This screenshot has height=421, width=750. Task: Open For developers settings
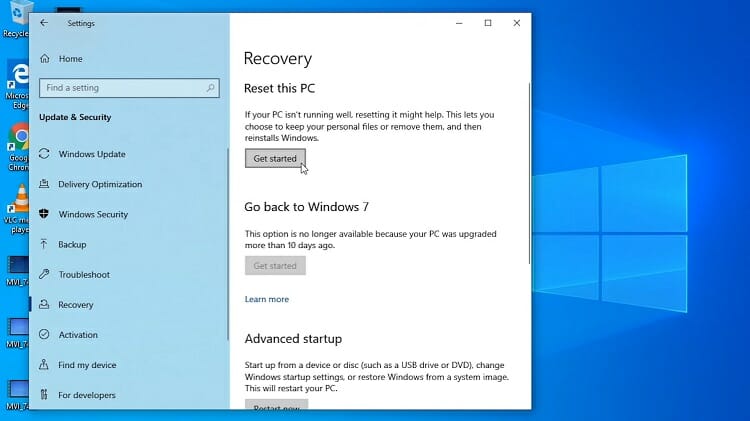(x=87, y=395)
